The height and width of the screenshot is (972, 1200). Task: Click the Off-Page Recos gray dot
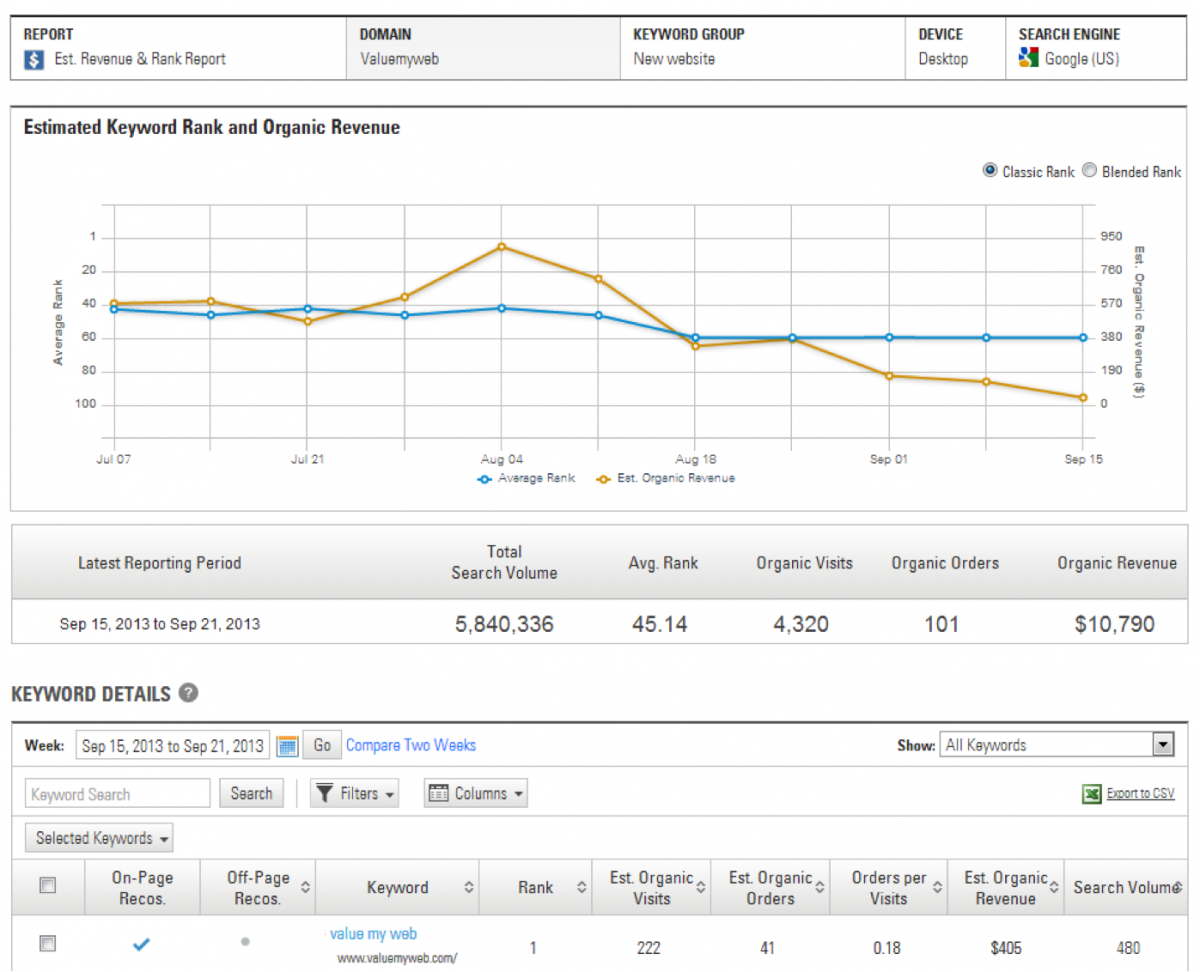tap(245, 942)
